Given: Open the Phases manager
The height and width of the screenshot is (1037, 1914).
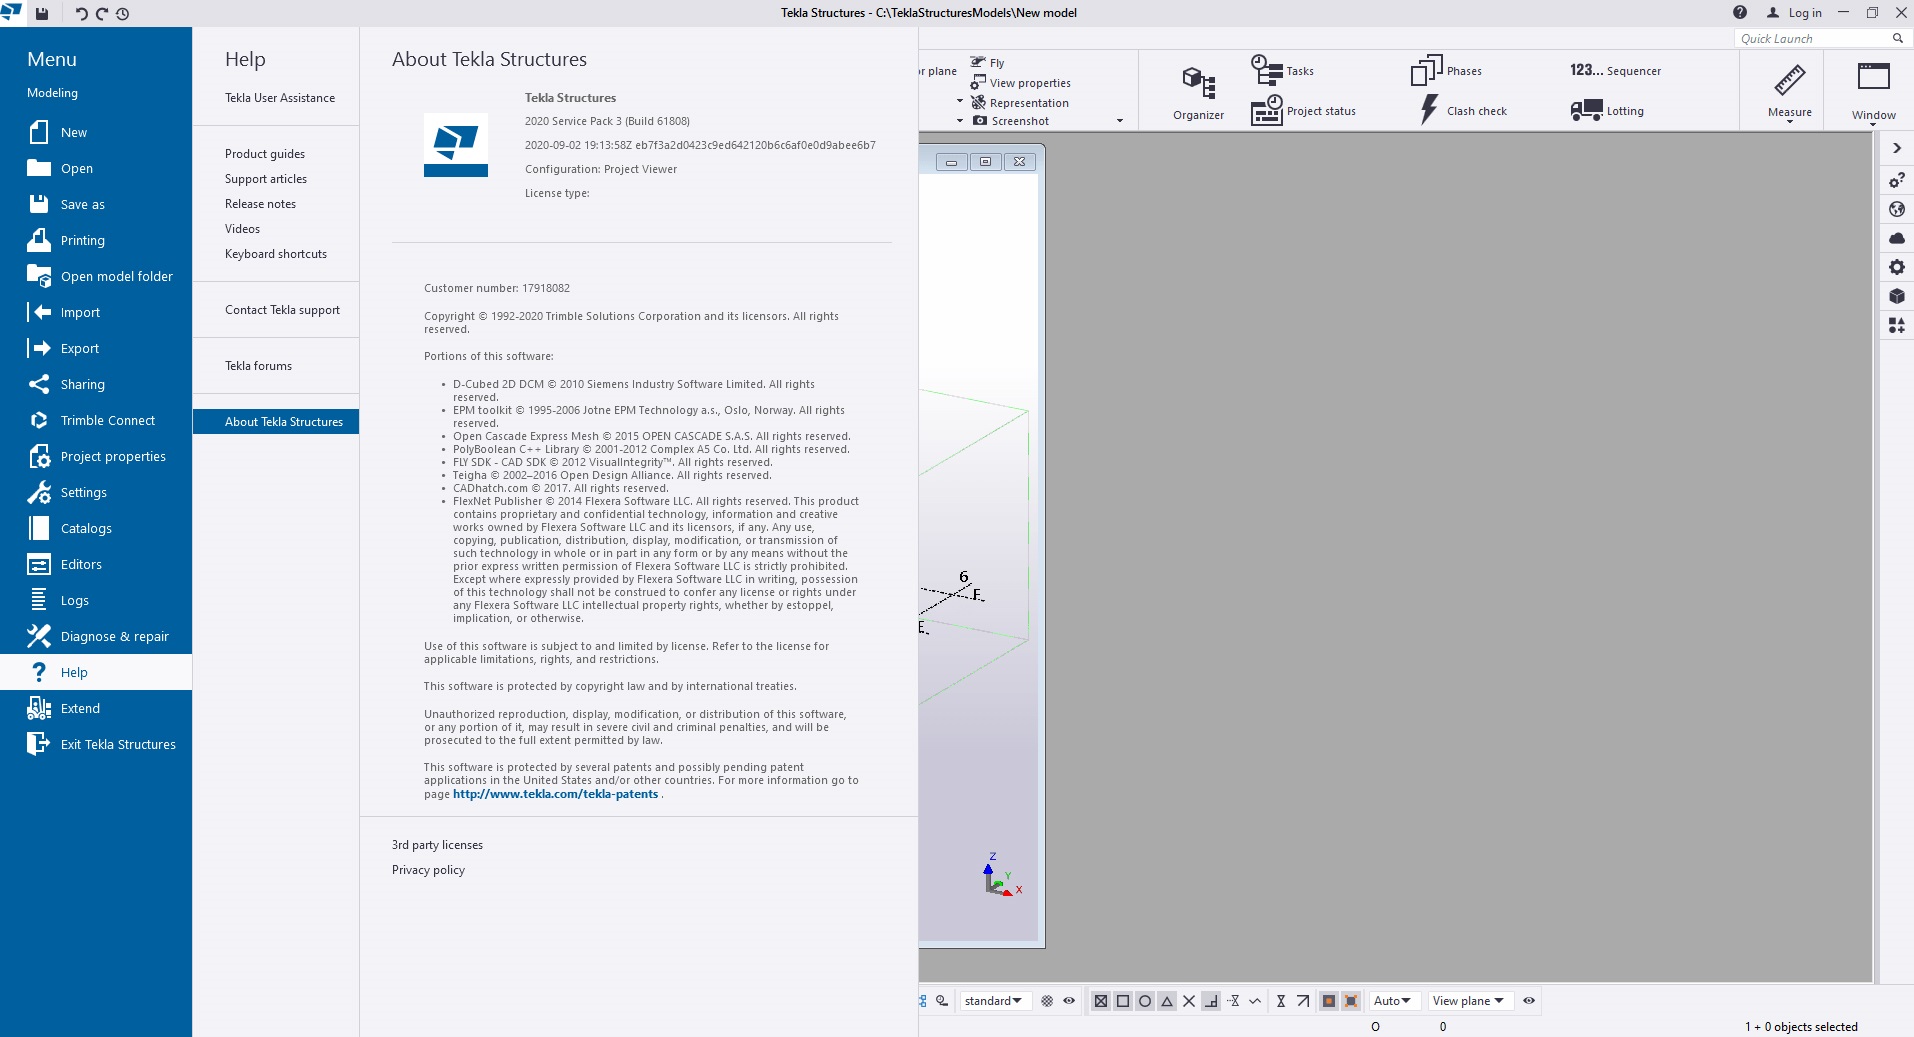Looking at the screenshot, I should click(1446, 71).
